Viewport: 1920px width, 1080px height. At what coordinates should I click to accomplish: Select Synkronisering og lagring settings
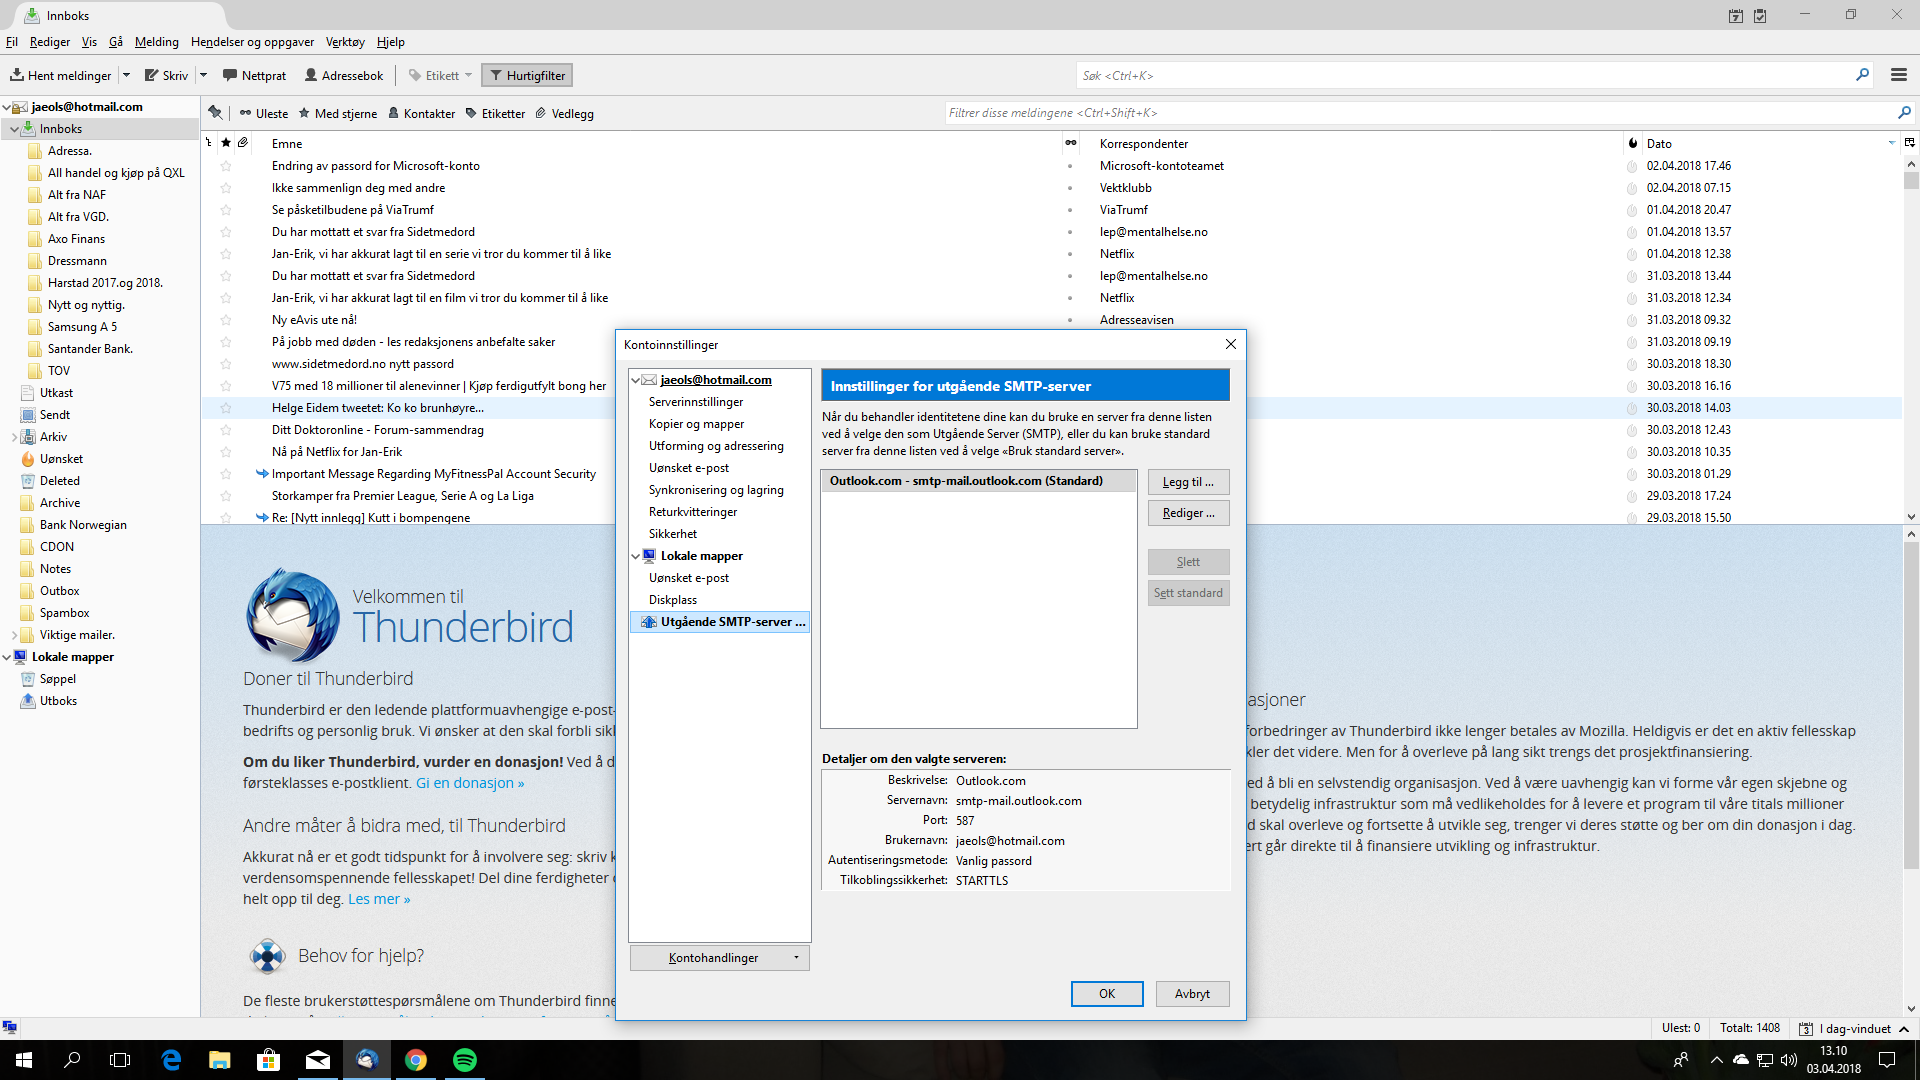pyautogui.click(x=716, y=490)
